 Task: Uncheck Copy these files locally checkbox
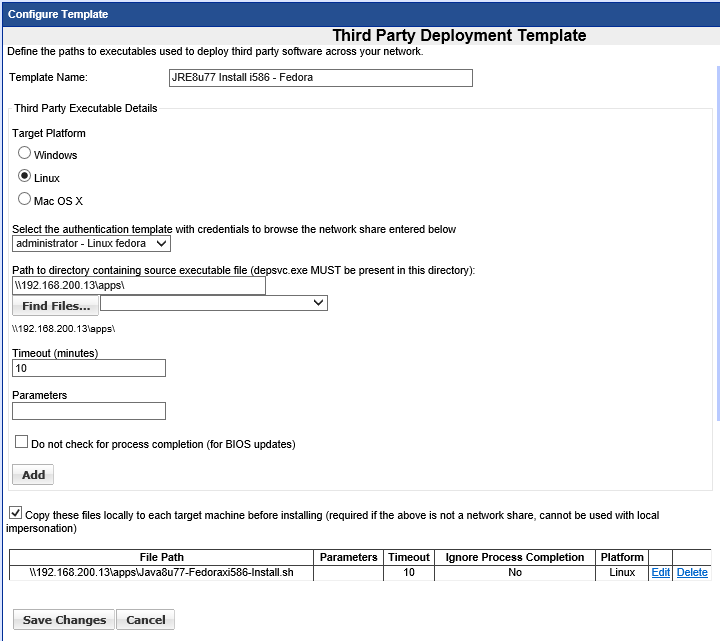point(15,513)
